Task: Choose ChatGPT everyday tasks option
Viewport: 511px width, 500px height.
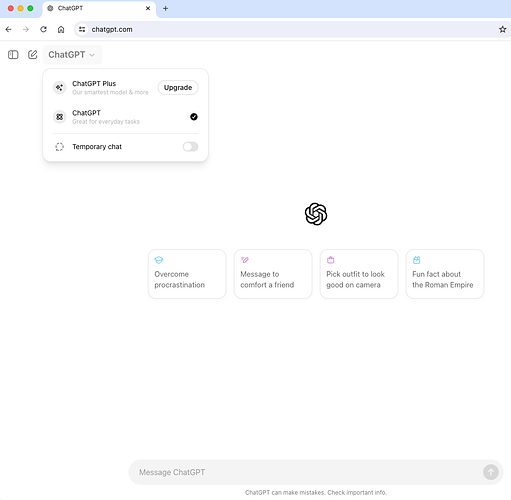Action: coord(125,117)
